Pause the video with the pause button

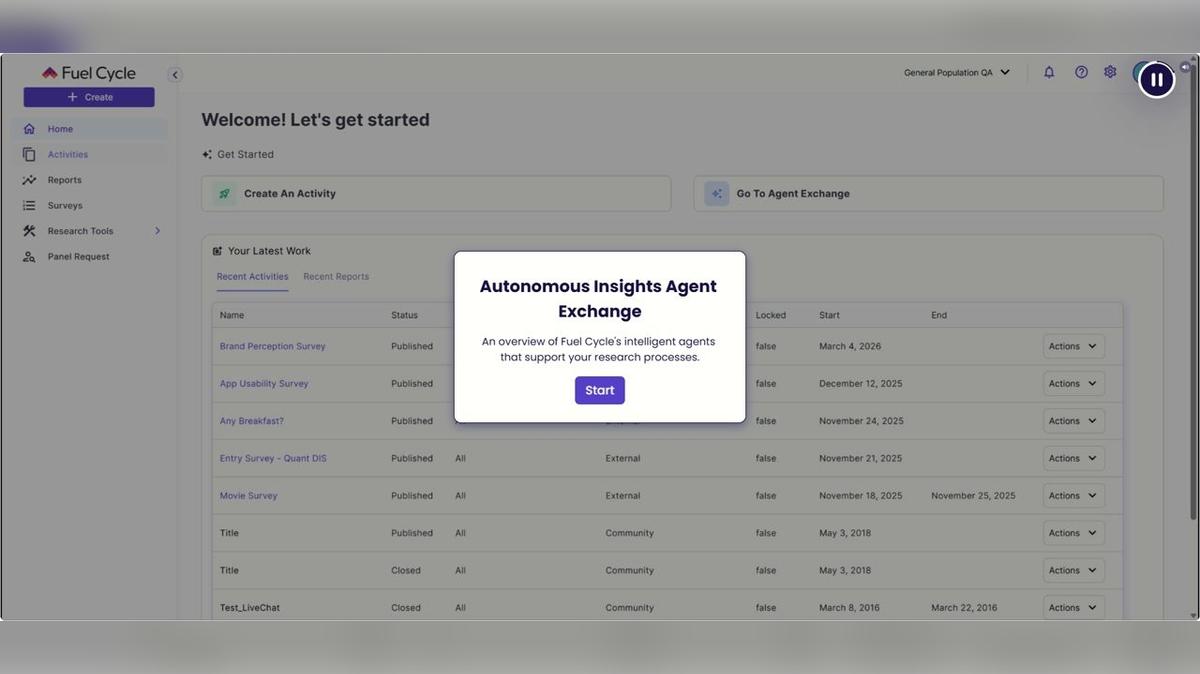1156,79
